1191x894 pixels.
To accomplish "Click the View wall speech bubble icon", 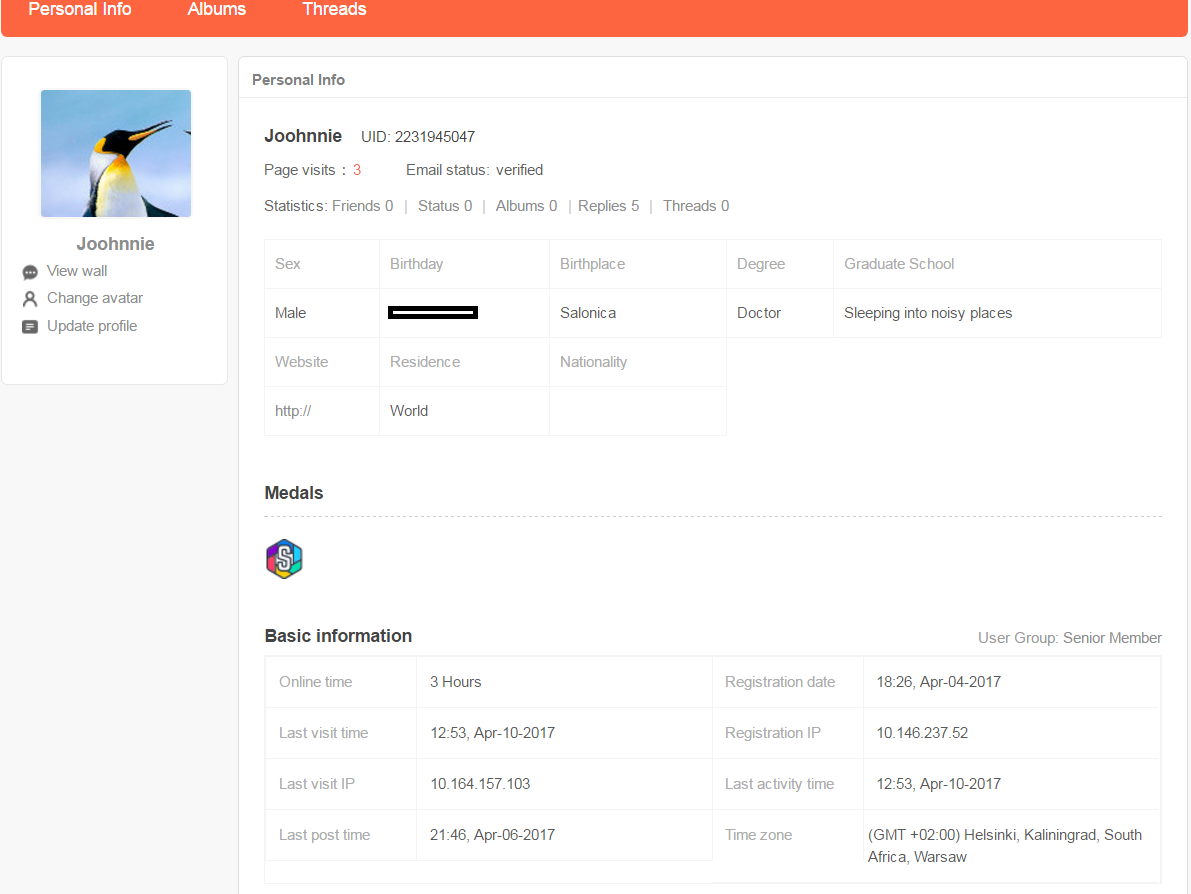I will [x=30, y=272].
